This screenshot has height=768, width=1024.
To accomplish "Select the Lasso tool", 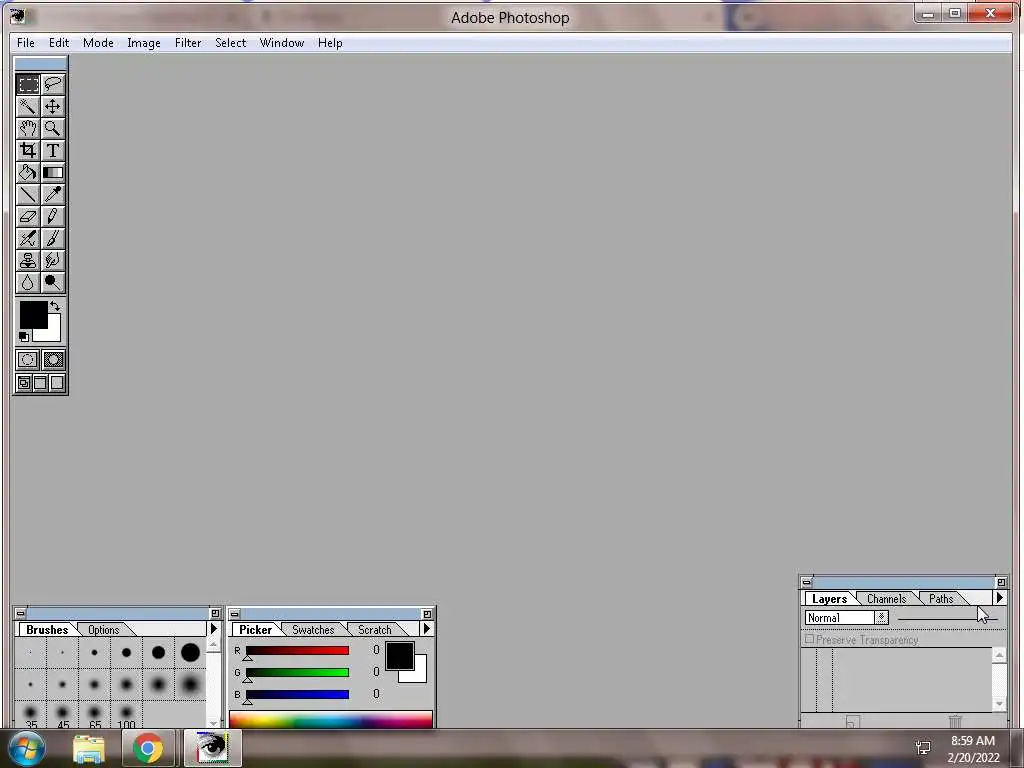I will tap(53, 84).
